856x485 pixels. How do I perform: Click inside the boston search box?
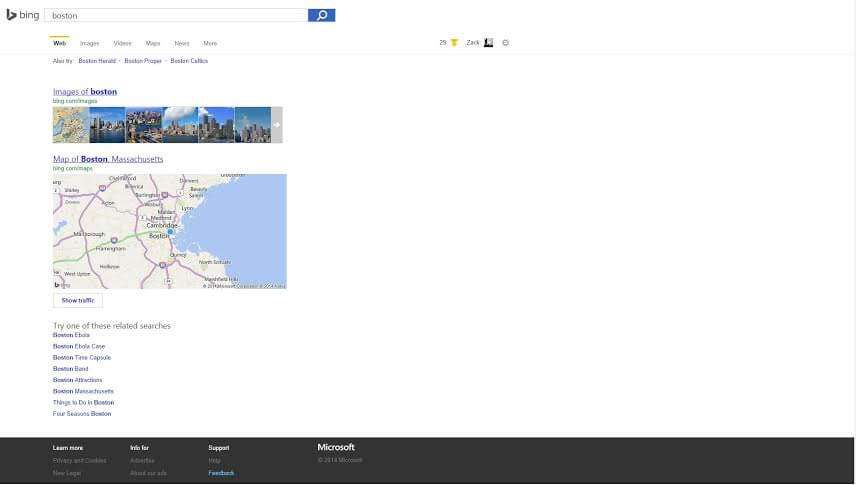176,15
